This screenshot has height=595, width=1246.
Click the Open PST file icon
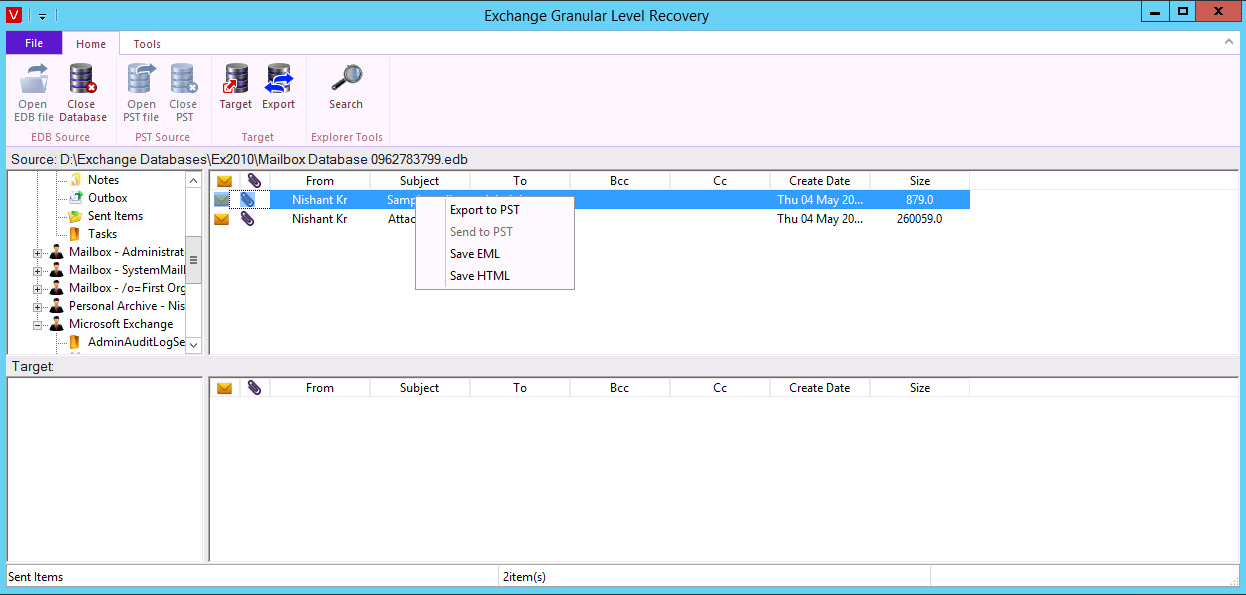tap(141, 79)
